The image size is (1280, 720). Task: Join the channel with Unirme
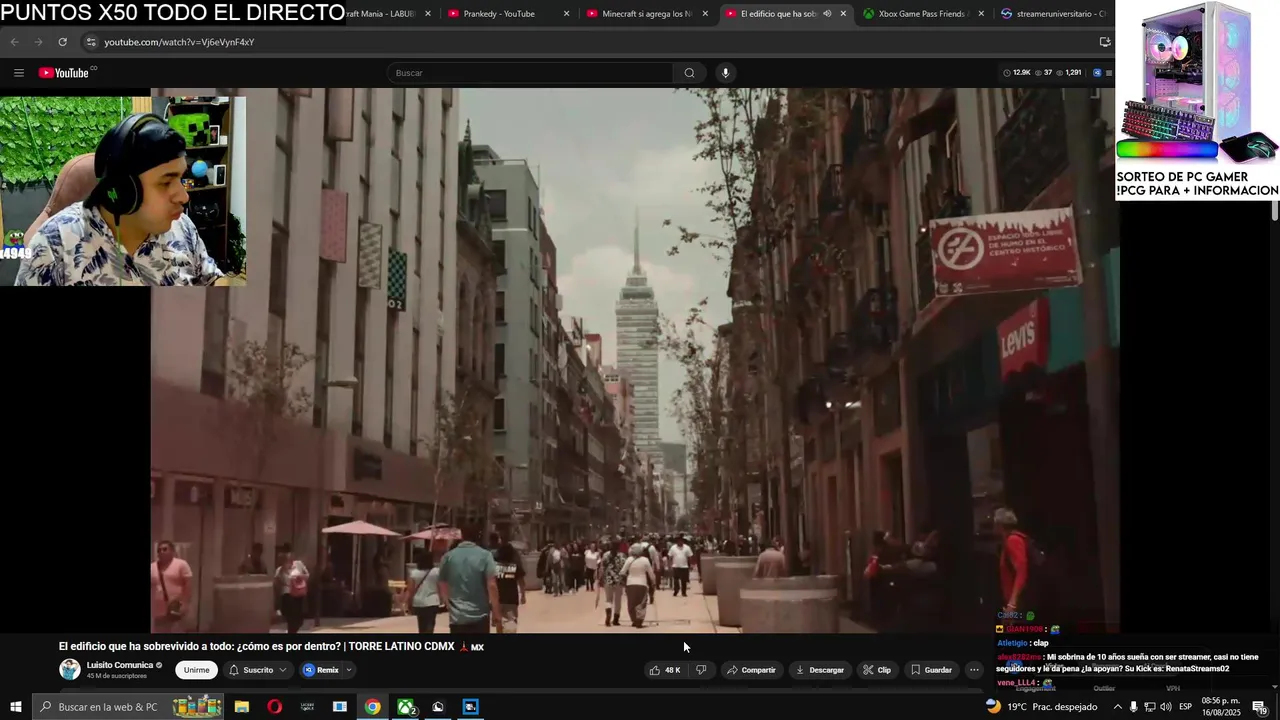[x=196, y=670]
